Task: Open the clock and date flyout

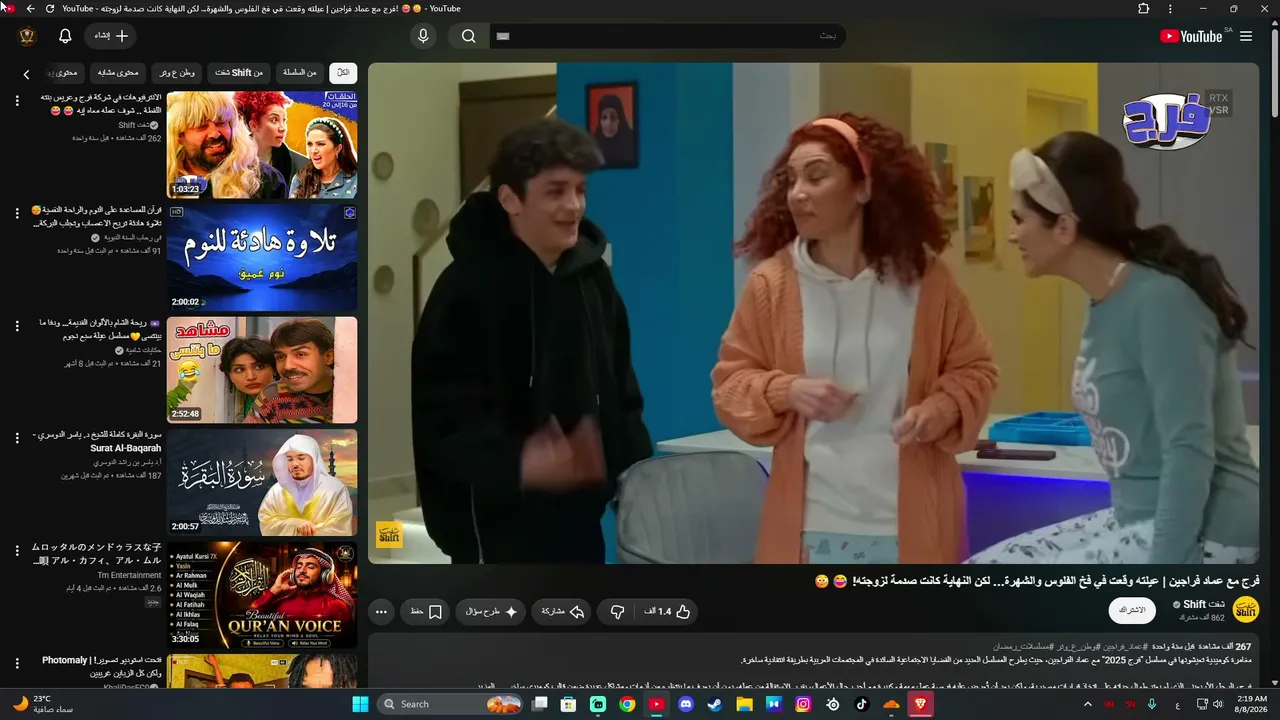Action: point(1252,704)
